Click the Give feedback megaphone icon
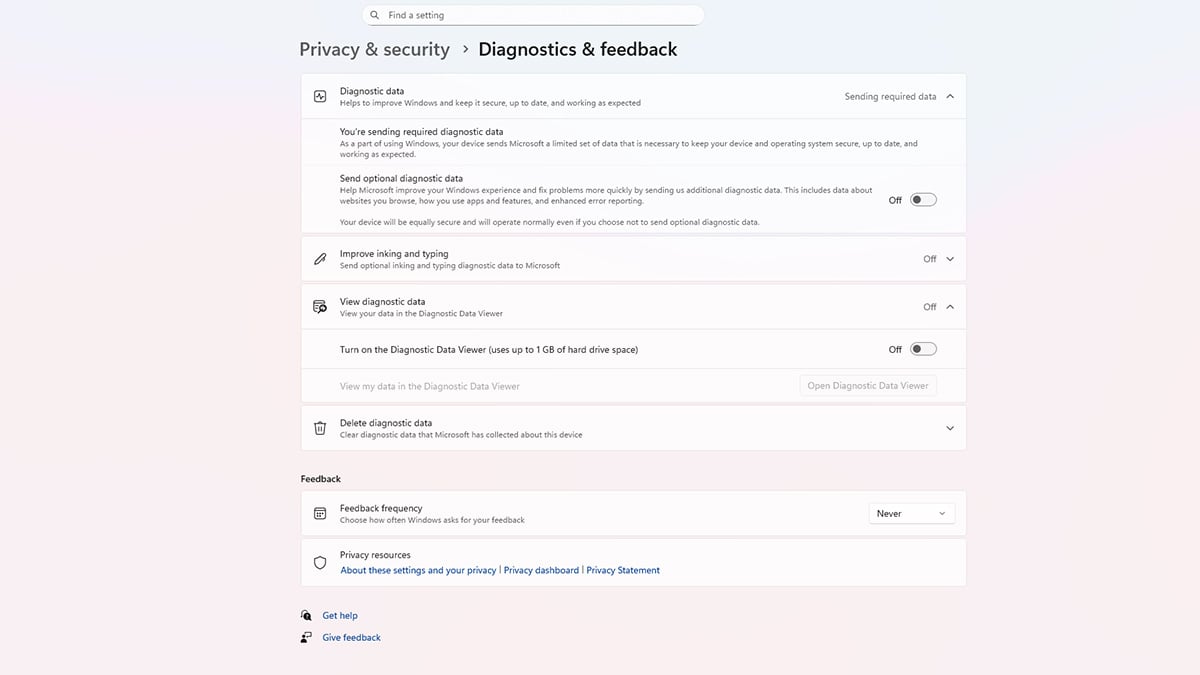The image size is (1200, 675). click(305, 637)
